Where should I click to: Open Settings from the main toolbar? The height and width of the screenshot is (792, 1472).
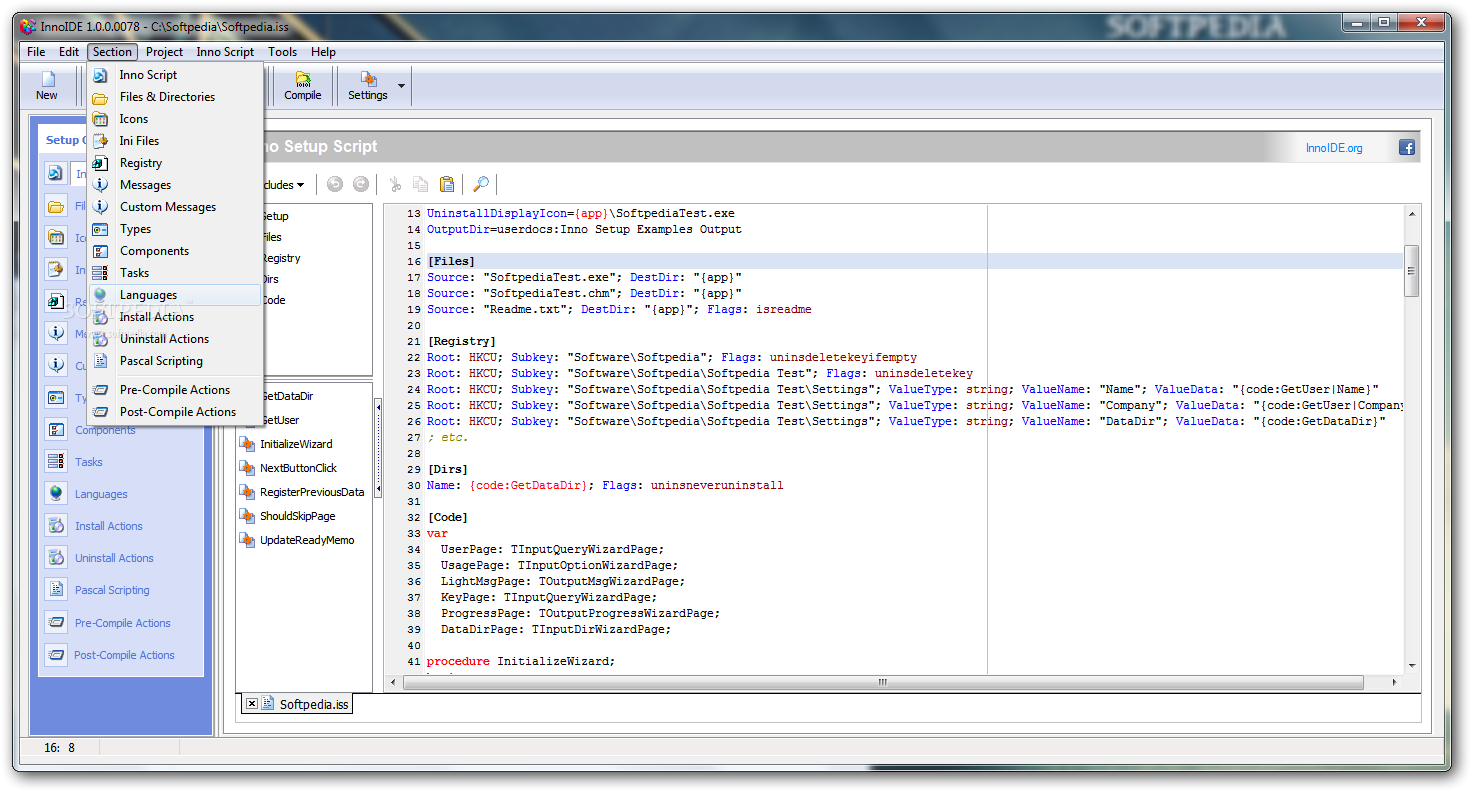367,86
